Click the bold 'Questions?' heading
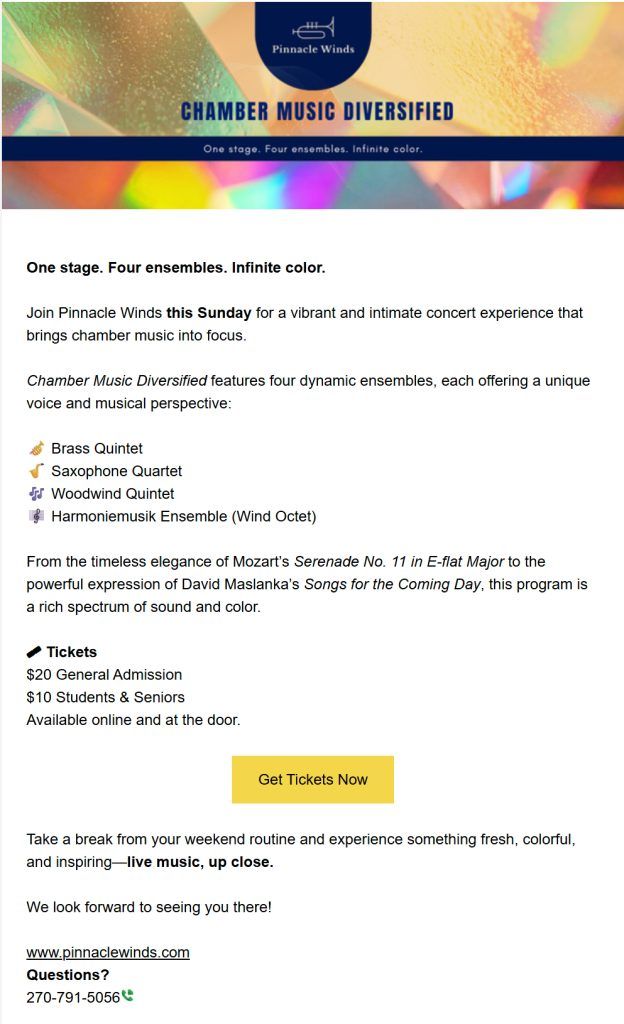 [68, 975]
